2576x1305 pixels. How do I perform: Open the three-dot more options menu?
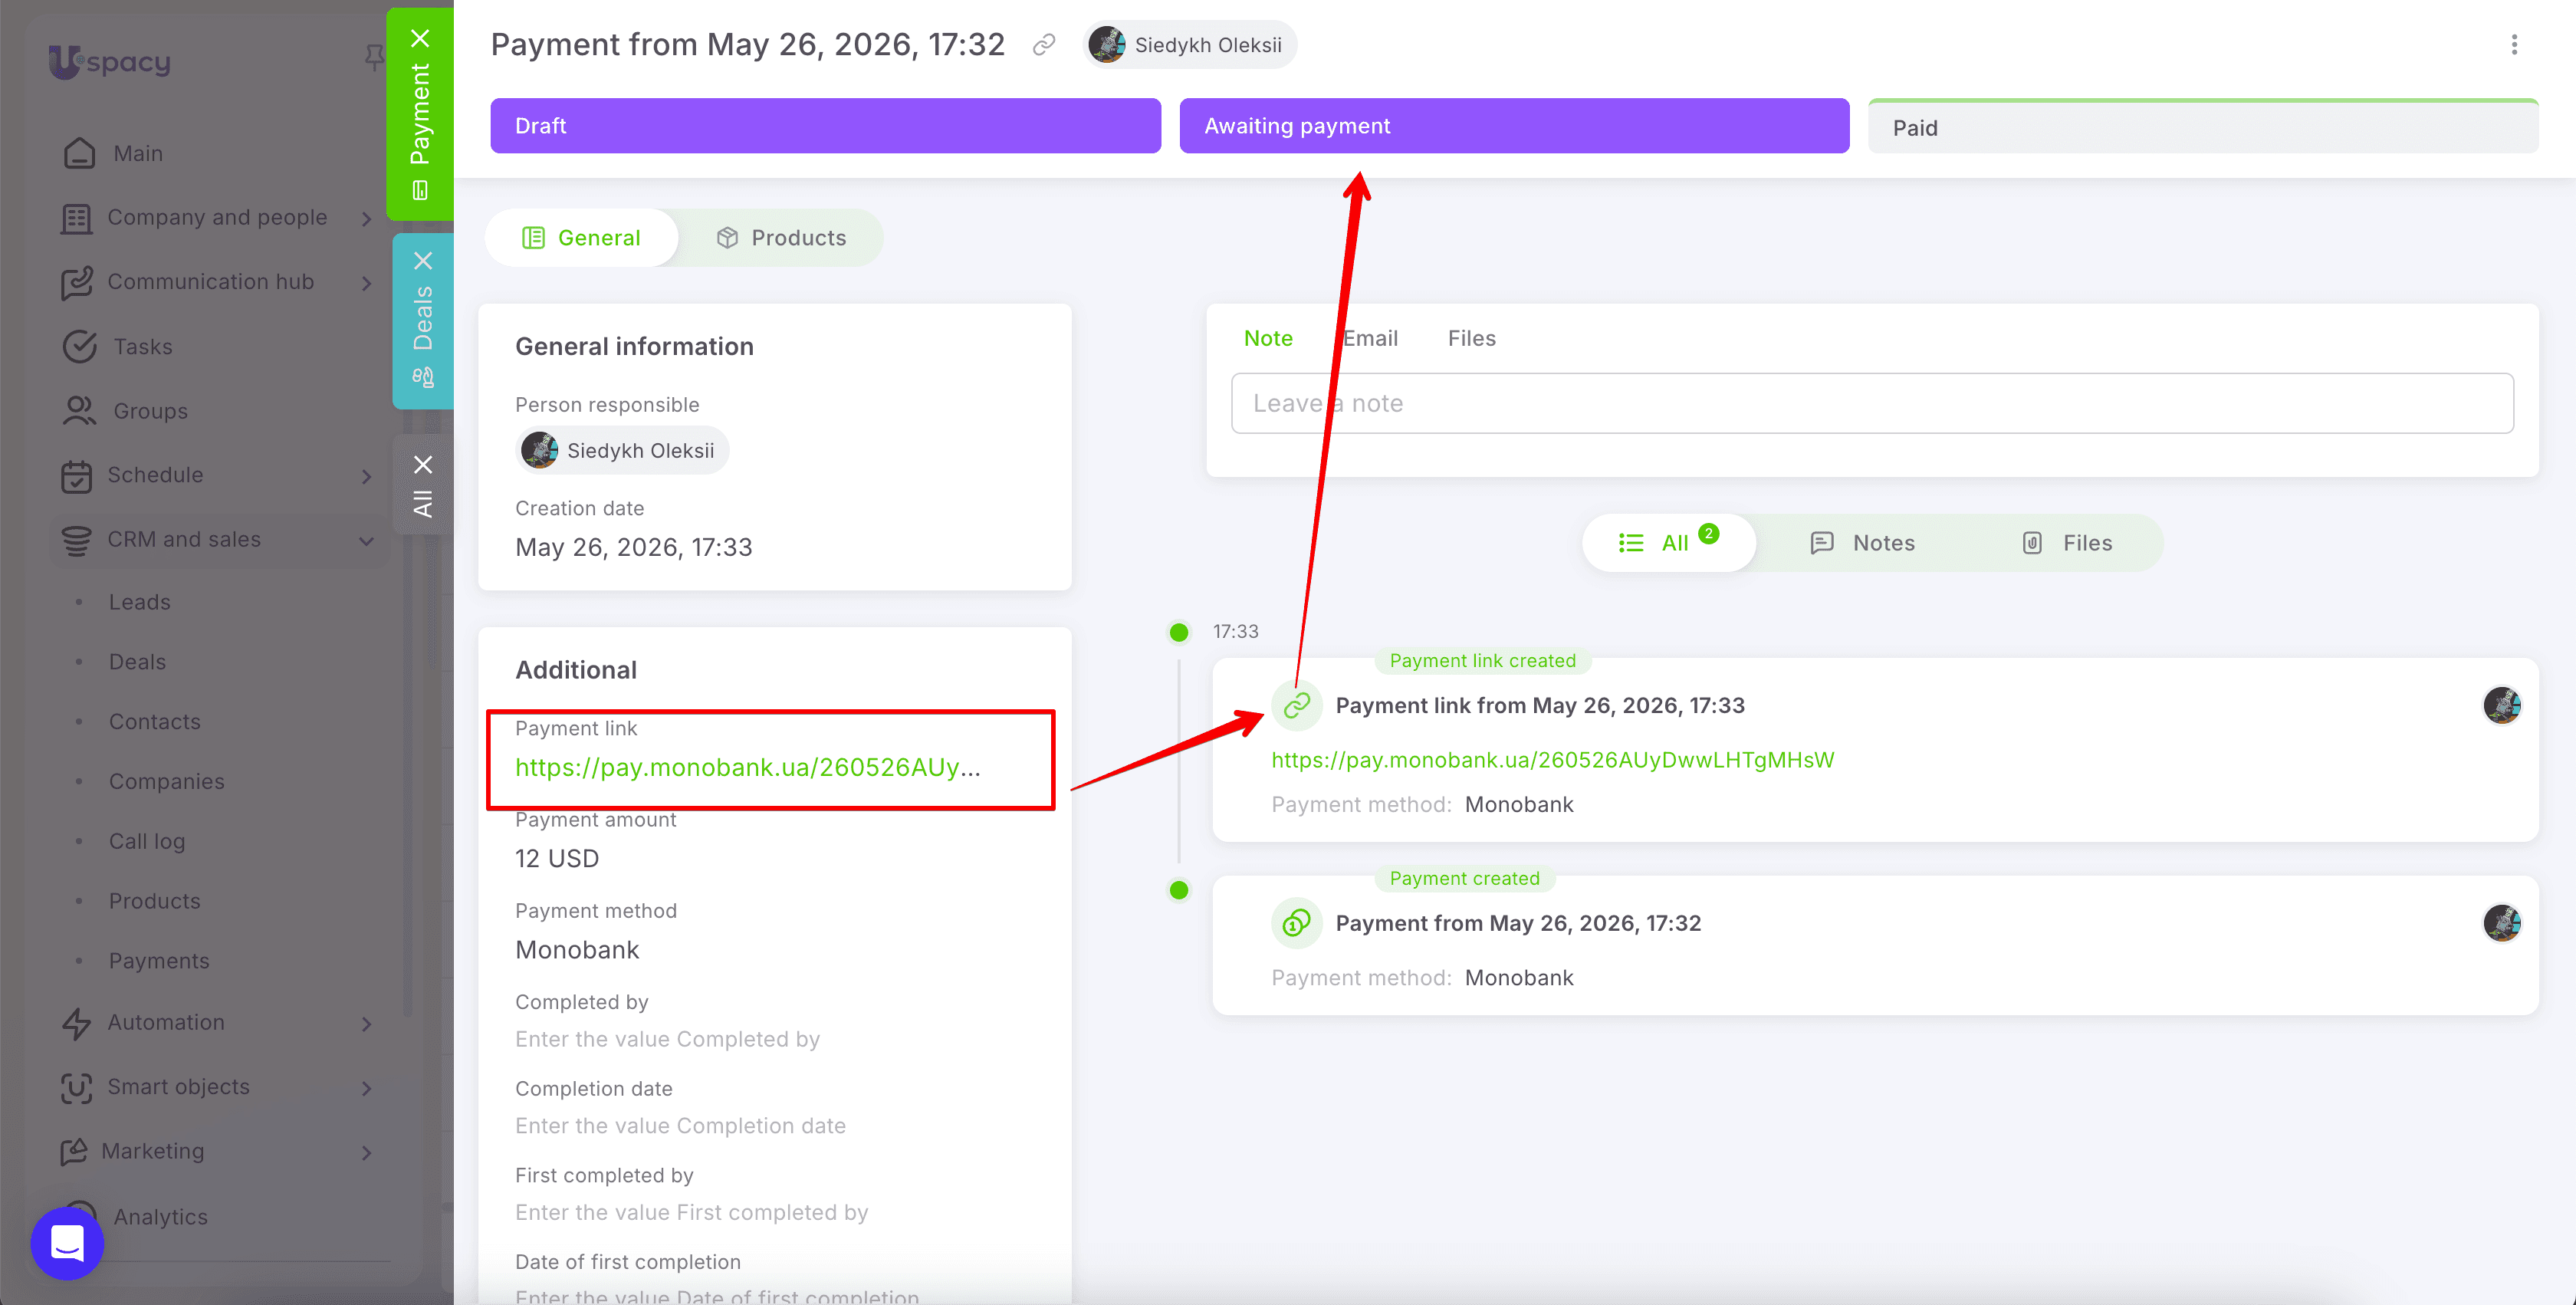click(2514, 45)
